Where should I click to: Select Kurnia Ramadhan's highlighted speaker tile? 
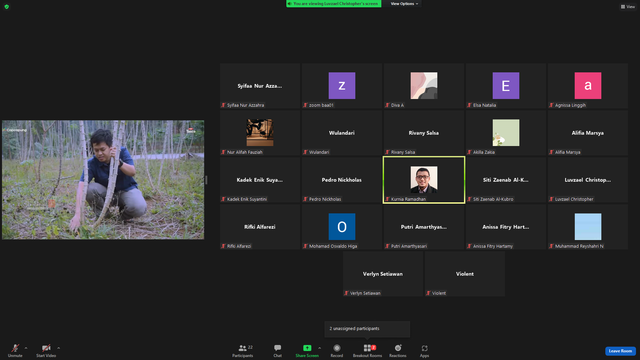[x=424, y=180]
